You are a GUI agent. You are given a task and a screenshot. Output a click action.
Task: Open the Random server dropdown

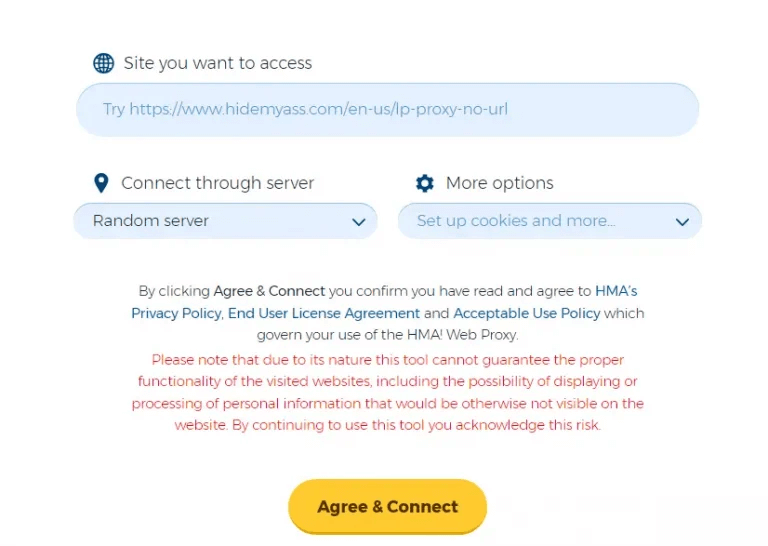225,221
